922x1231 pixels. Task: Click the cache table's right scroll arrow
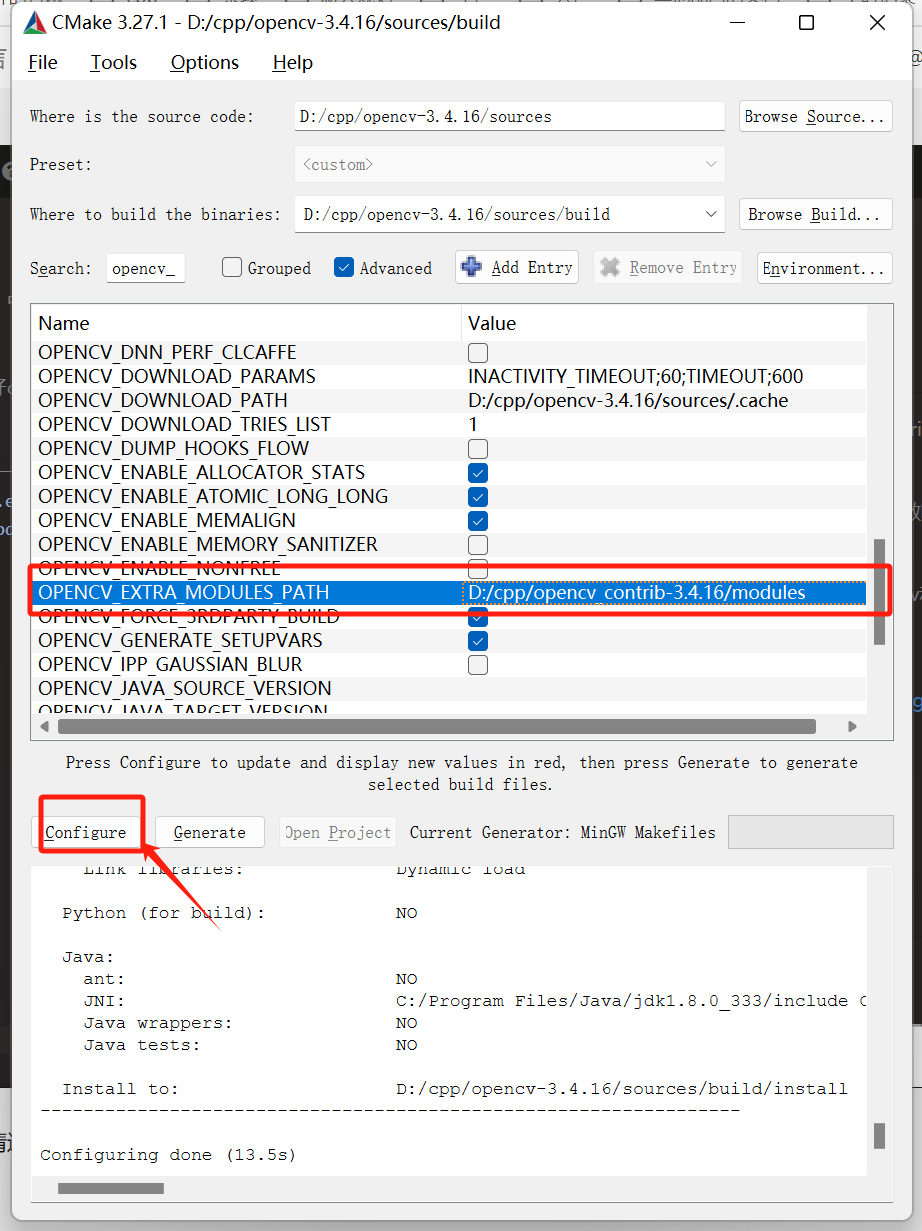pyautogui.click(x=852, y=727)
